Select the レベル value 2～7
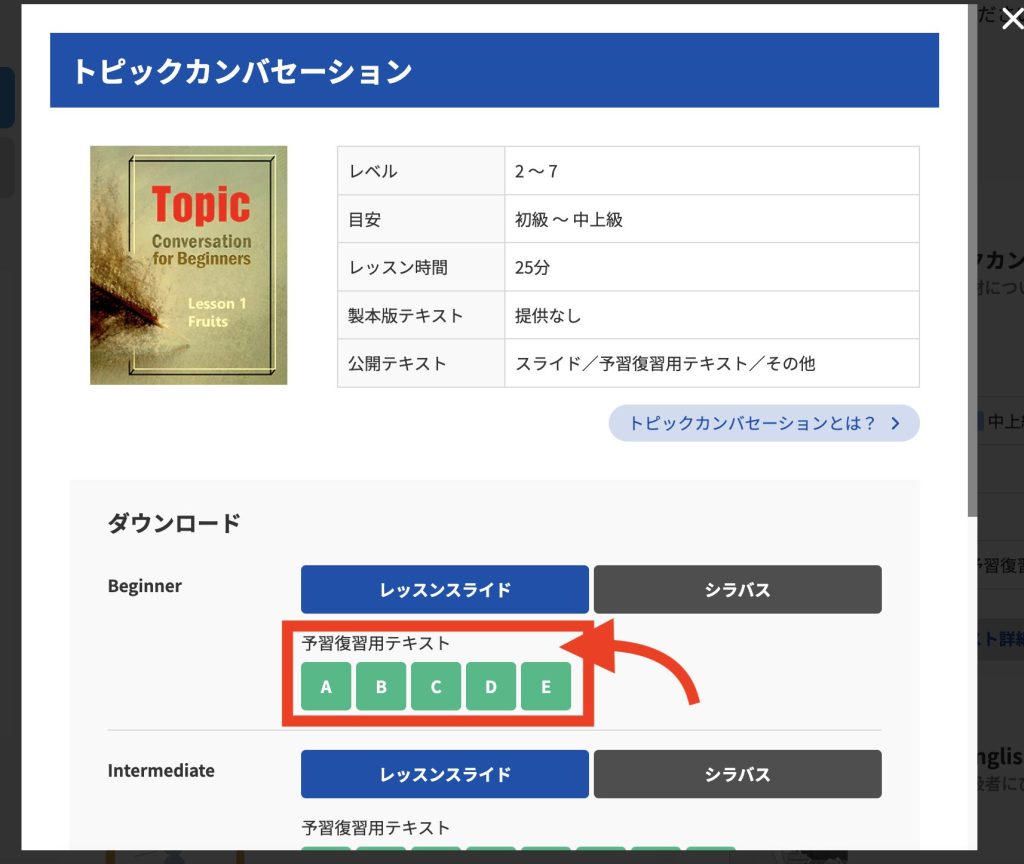 point(536,171)
